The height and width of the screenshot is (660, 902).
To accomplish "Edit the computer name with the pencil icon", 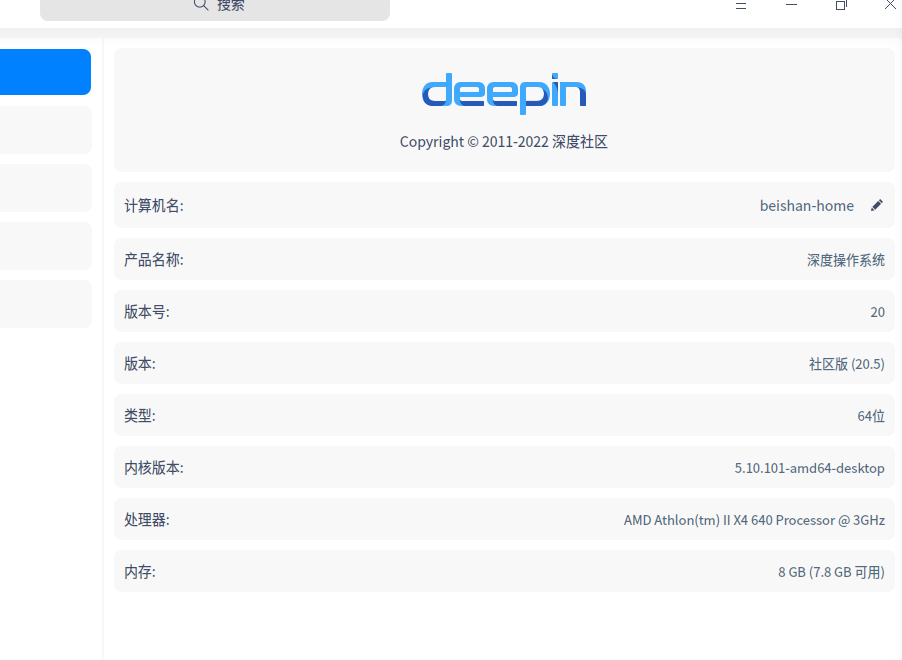I will 877,205.
